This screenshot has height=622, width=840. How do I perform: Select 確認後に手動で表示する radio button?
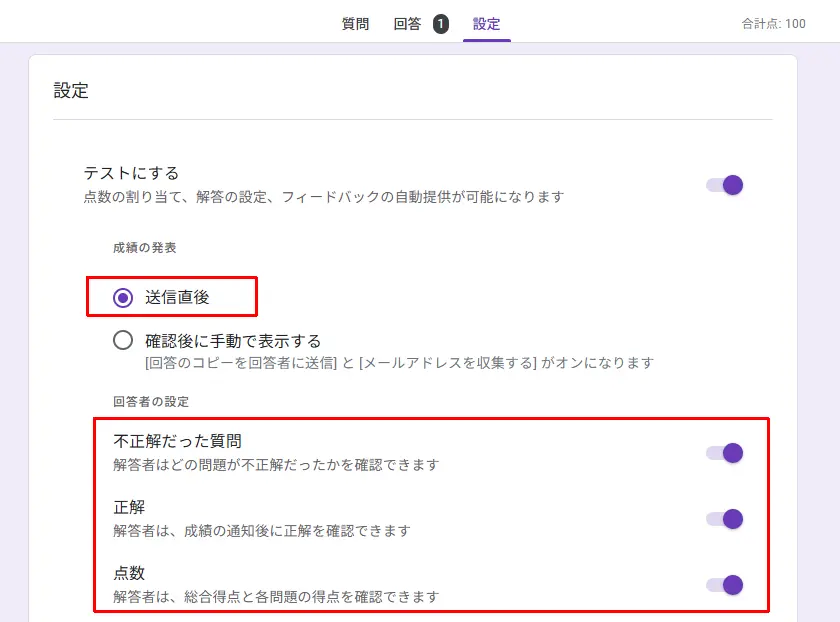[x=123, y=340]
